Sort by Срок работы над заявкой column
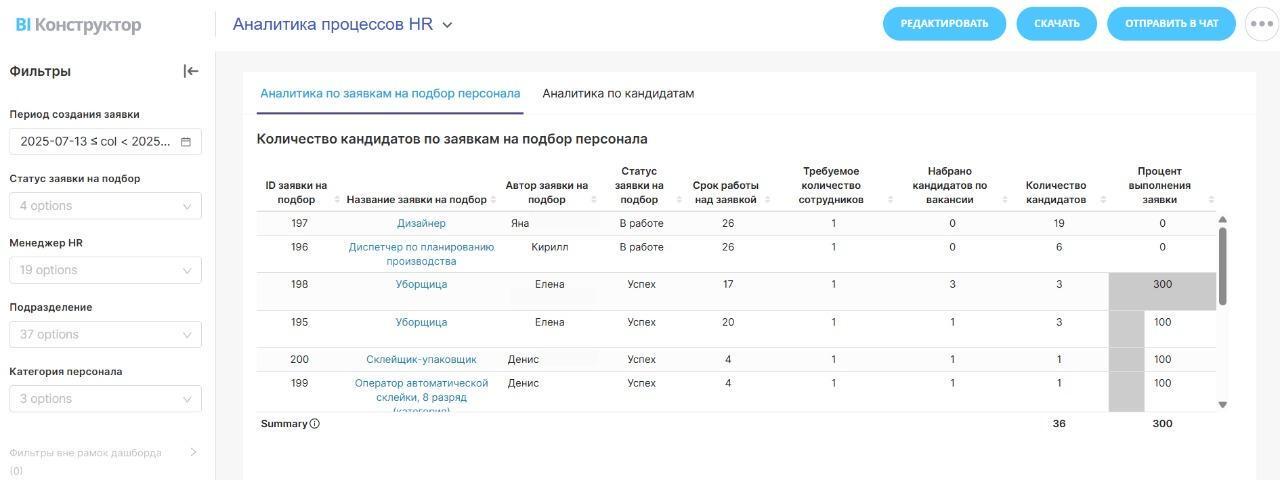This screenshot has height=480, width=1280. tap(768, 200)
